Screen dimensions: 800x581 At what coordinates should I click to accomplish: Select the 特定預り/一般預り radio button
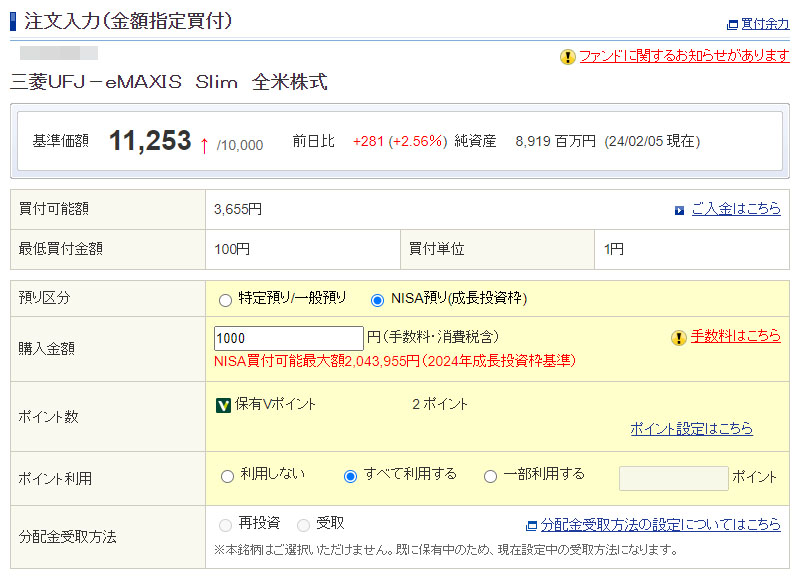click(226, 299)
